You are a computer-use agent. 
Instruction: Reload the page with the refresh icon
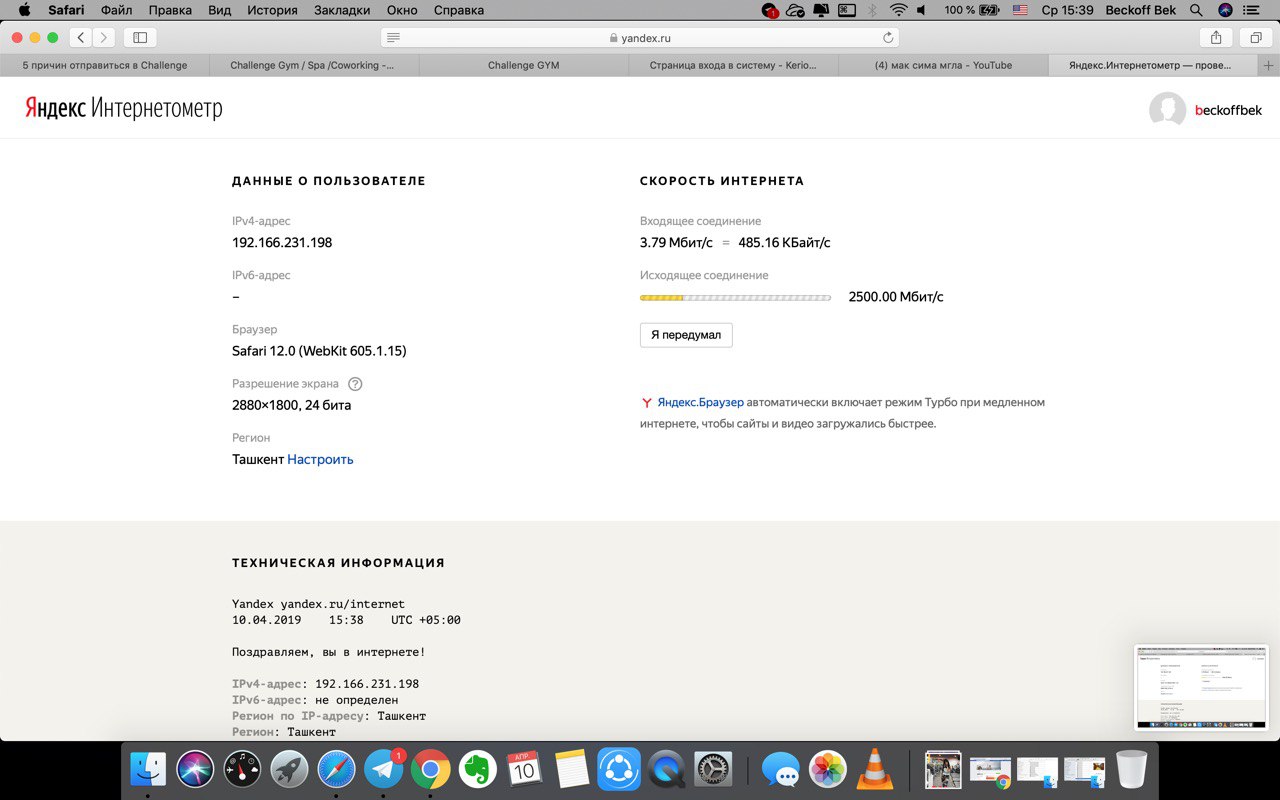pos(887,37)
